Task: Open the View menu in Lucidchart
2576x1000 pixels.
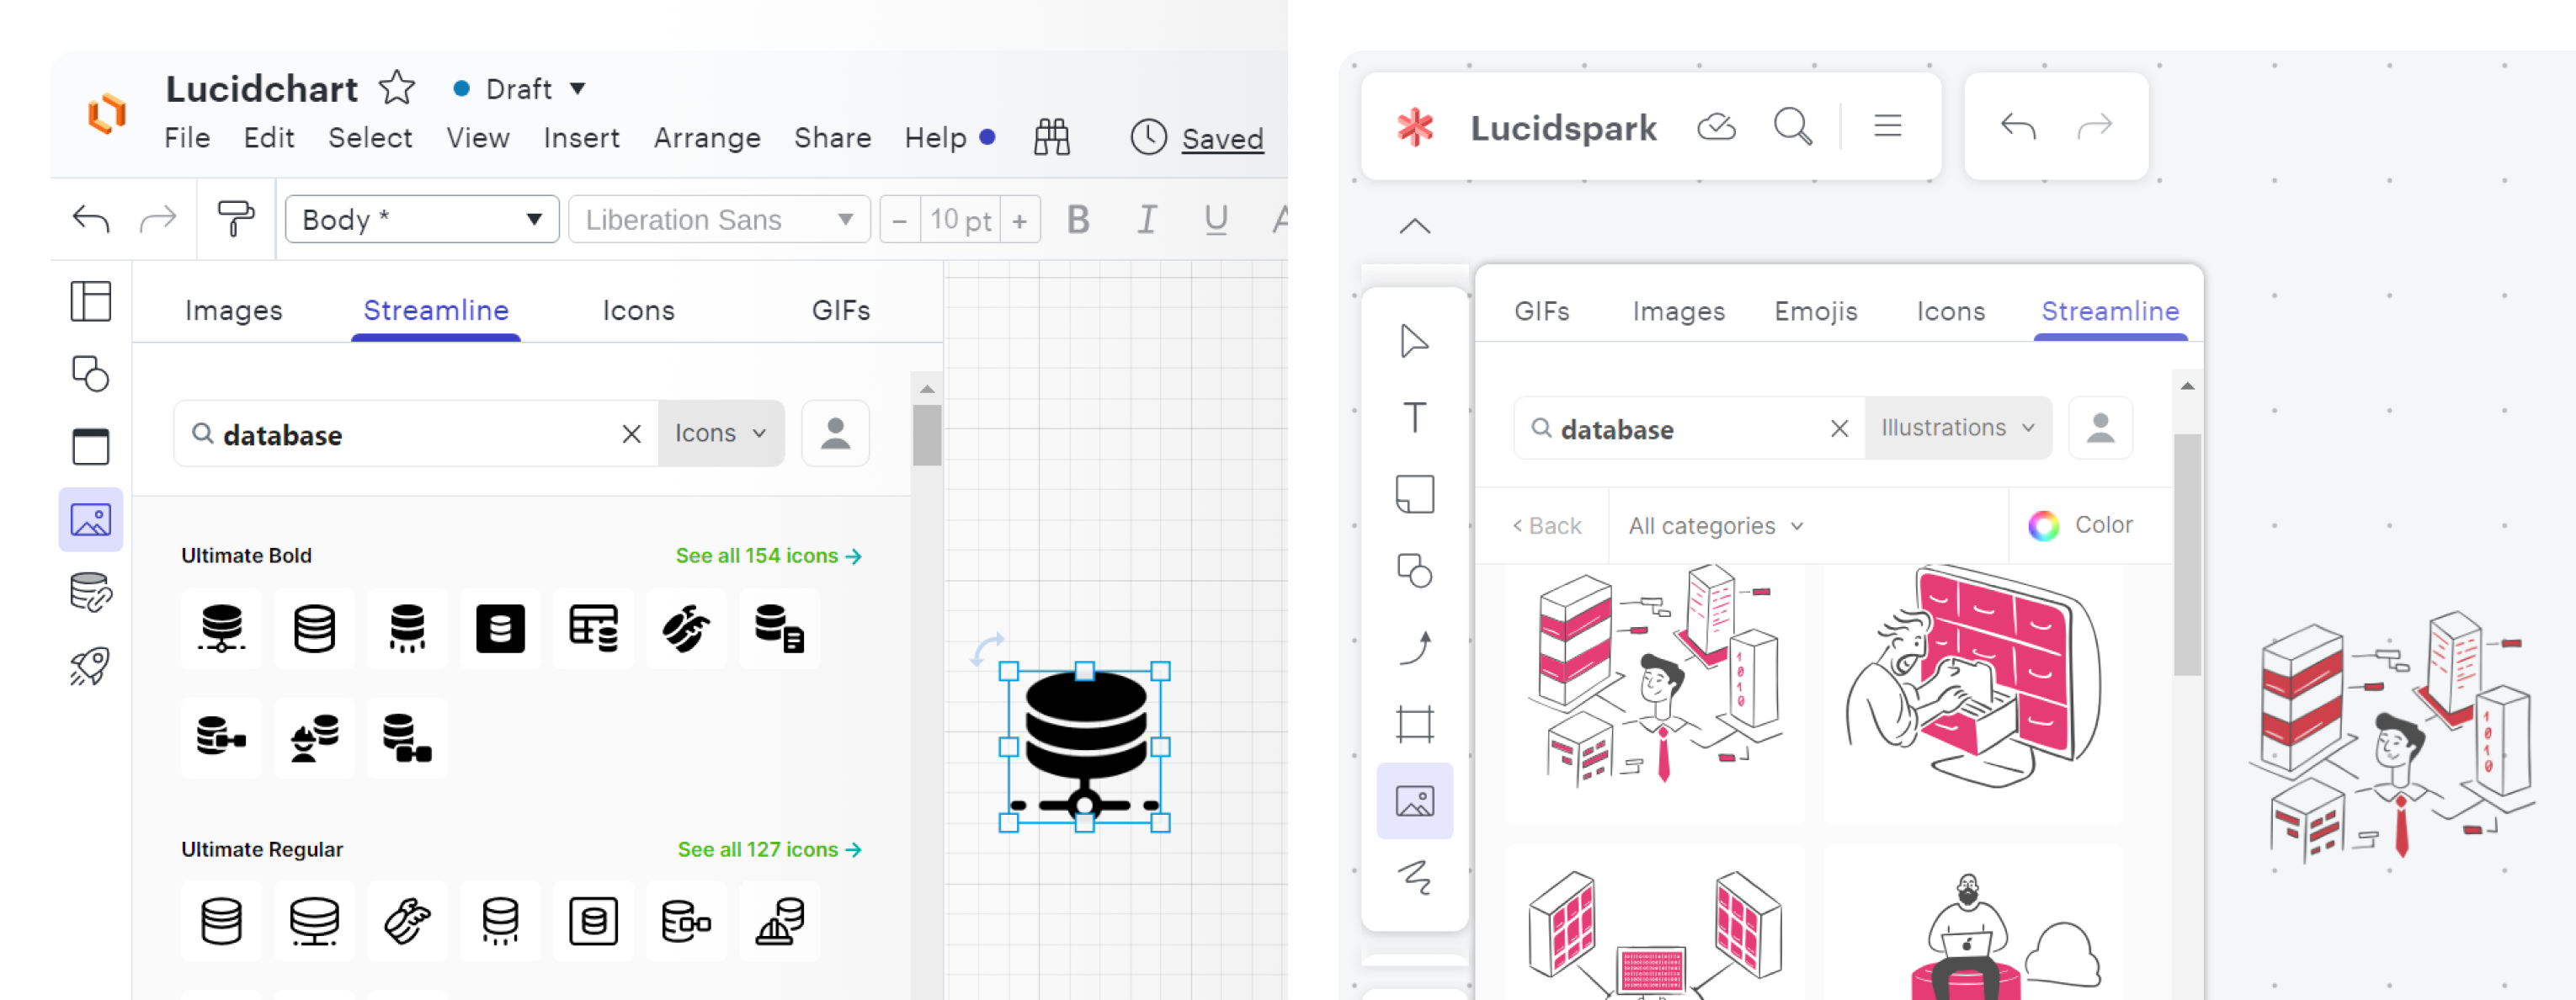Action: pyautogui.click(x=478, y=138)
